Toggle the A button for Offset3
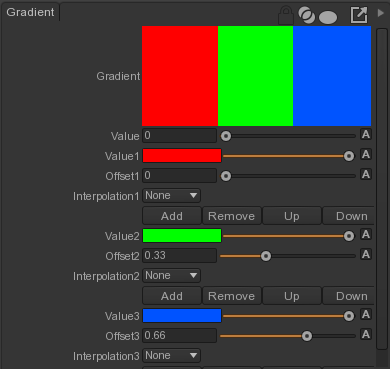Screen dimensions: 390x369 (x=366, y=334)
